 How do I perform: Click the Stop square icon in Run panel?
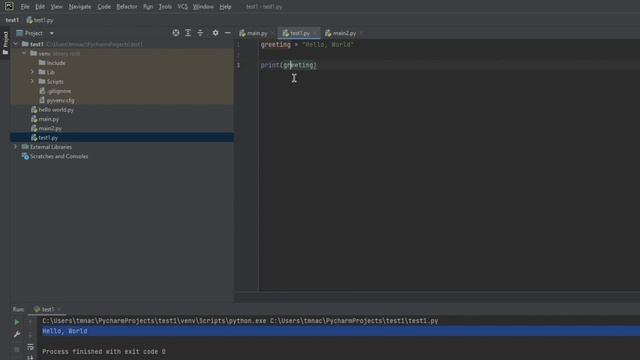[17, 349]
